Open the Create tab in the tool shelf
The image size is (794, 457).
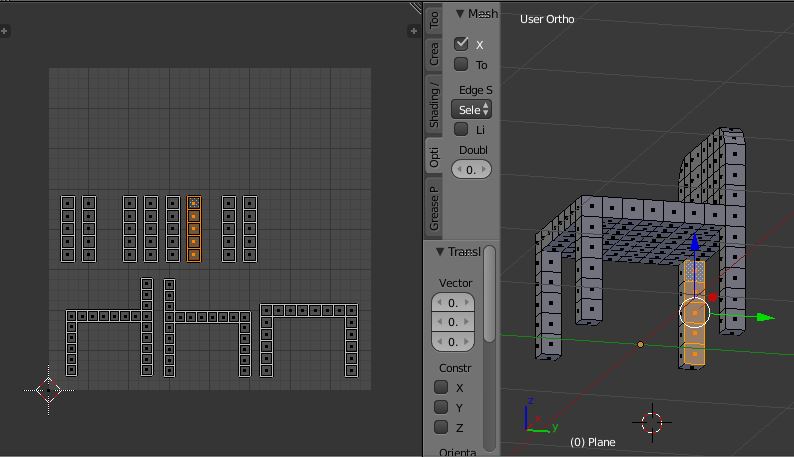pos(433,54)
